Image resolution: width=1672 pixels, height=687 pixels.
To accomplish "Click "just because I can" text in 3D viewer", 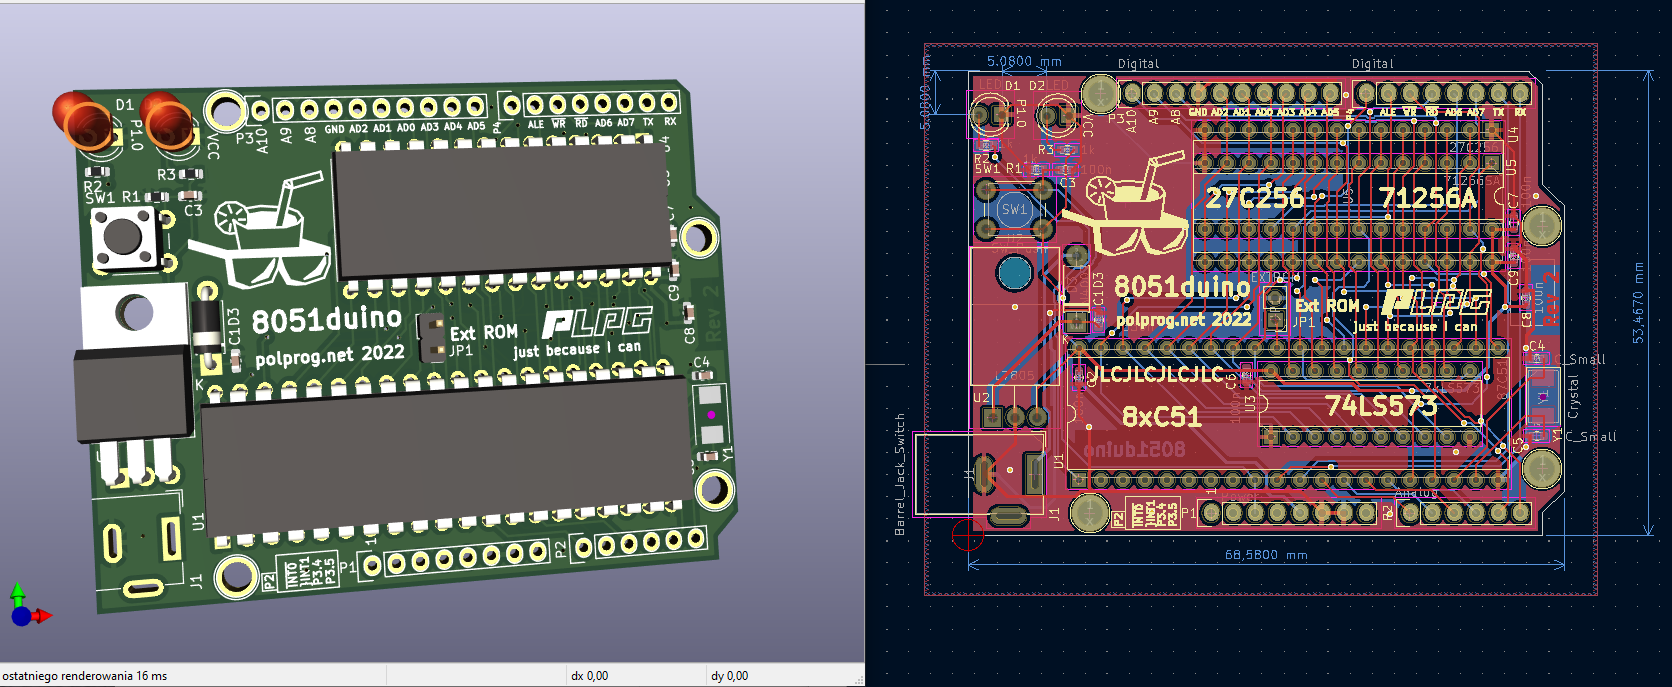I will 577,349.
